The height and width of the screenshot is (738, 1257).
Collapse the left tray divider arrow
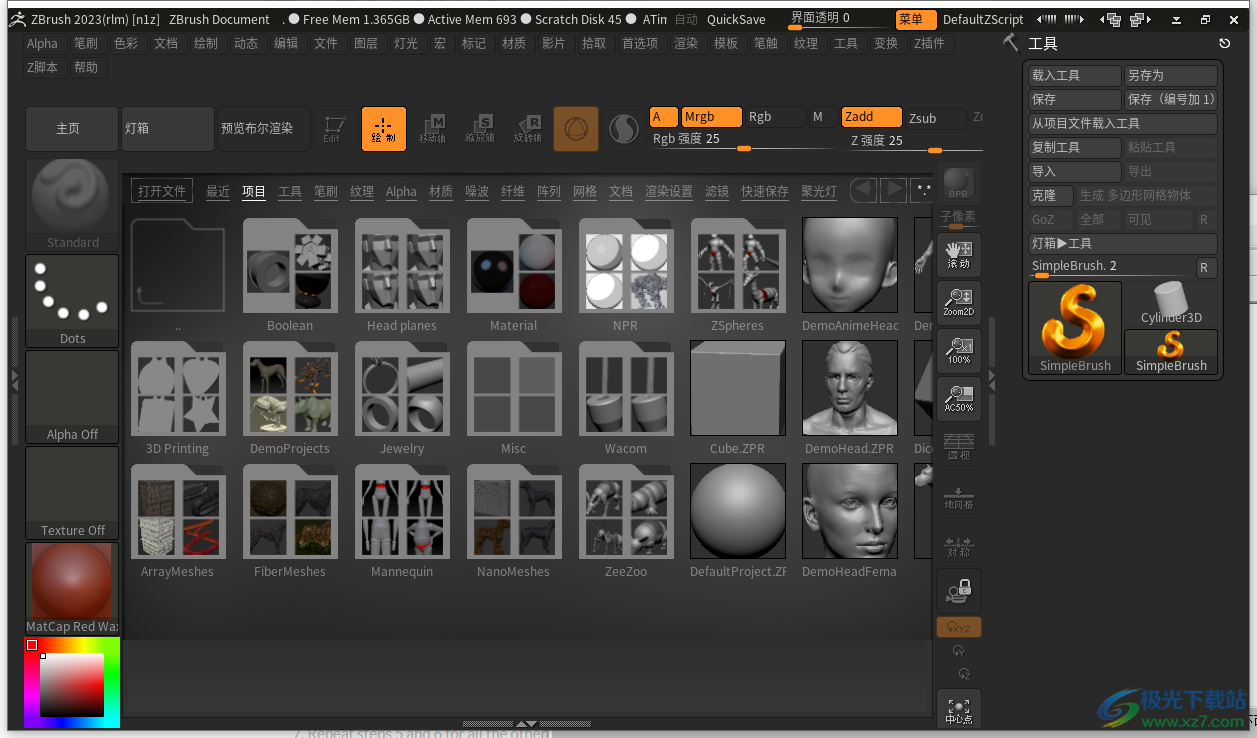tap(15, 380)
